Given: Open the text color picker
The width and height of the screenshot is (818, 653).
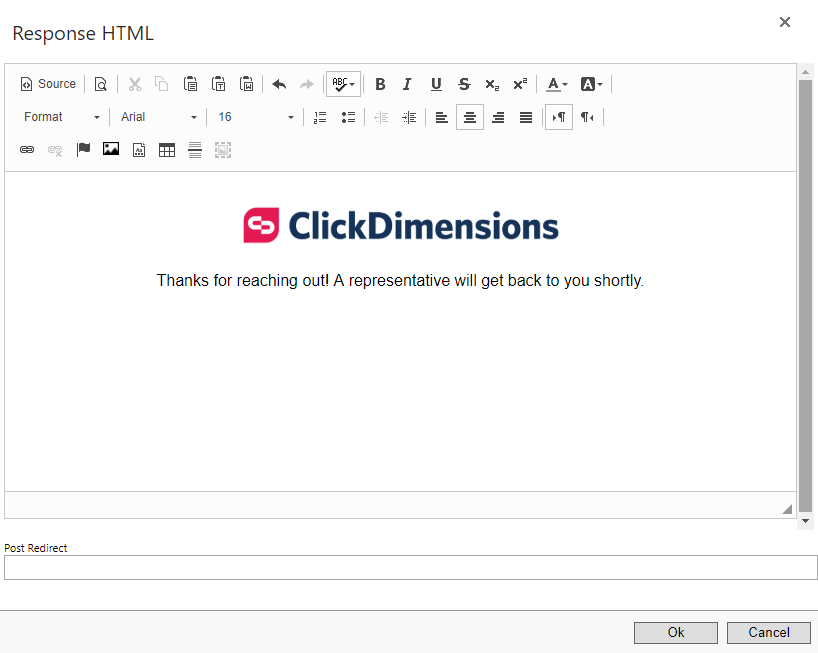Looking at the screenshot, I should [557, 84].
